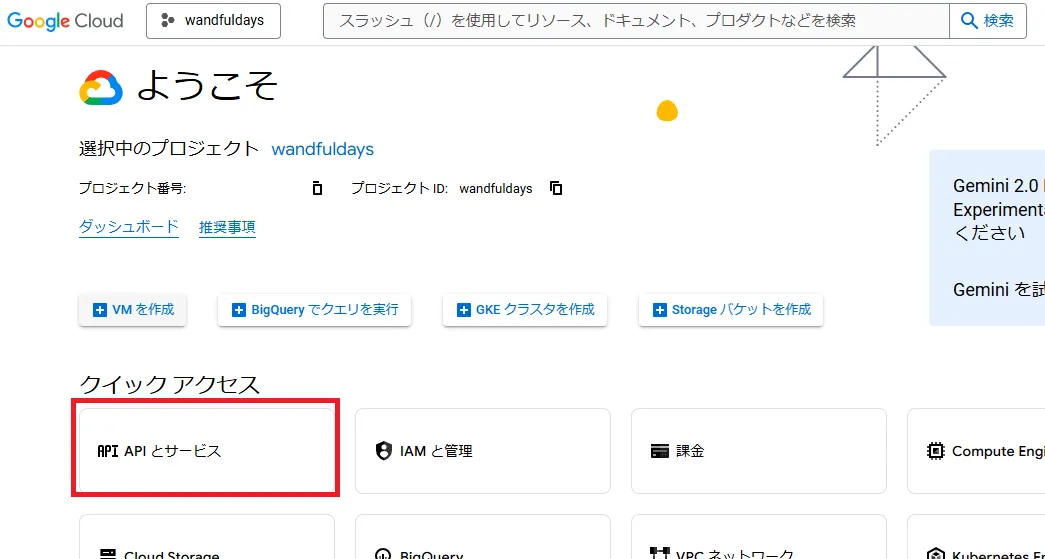Viewport: 1045px width, 559px height.
Task: Click plus icon on GKE button
Action: [x=464, y=310]
